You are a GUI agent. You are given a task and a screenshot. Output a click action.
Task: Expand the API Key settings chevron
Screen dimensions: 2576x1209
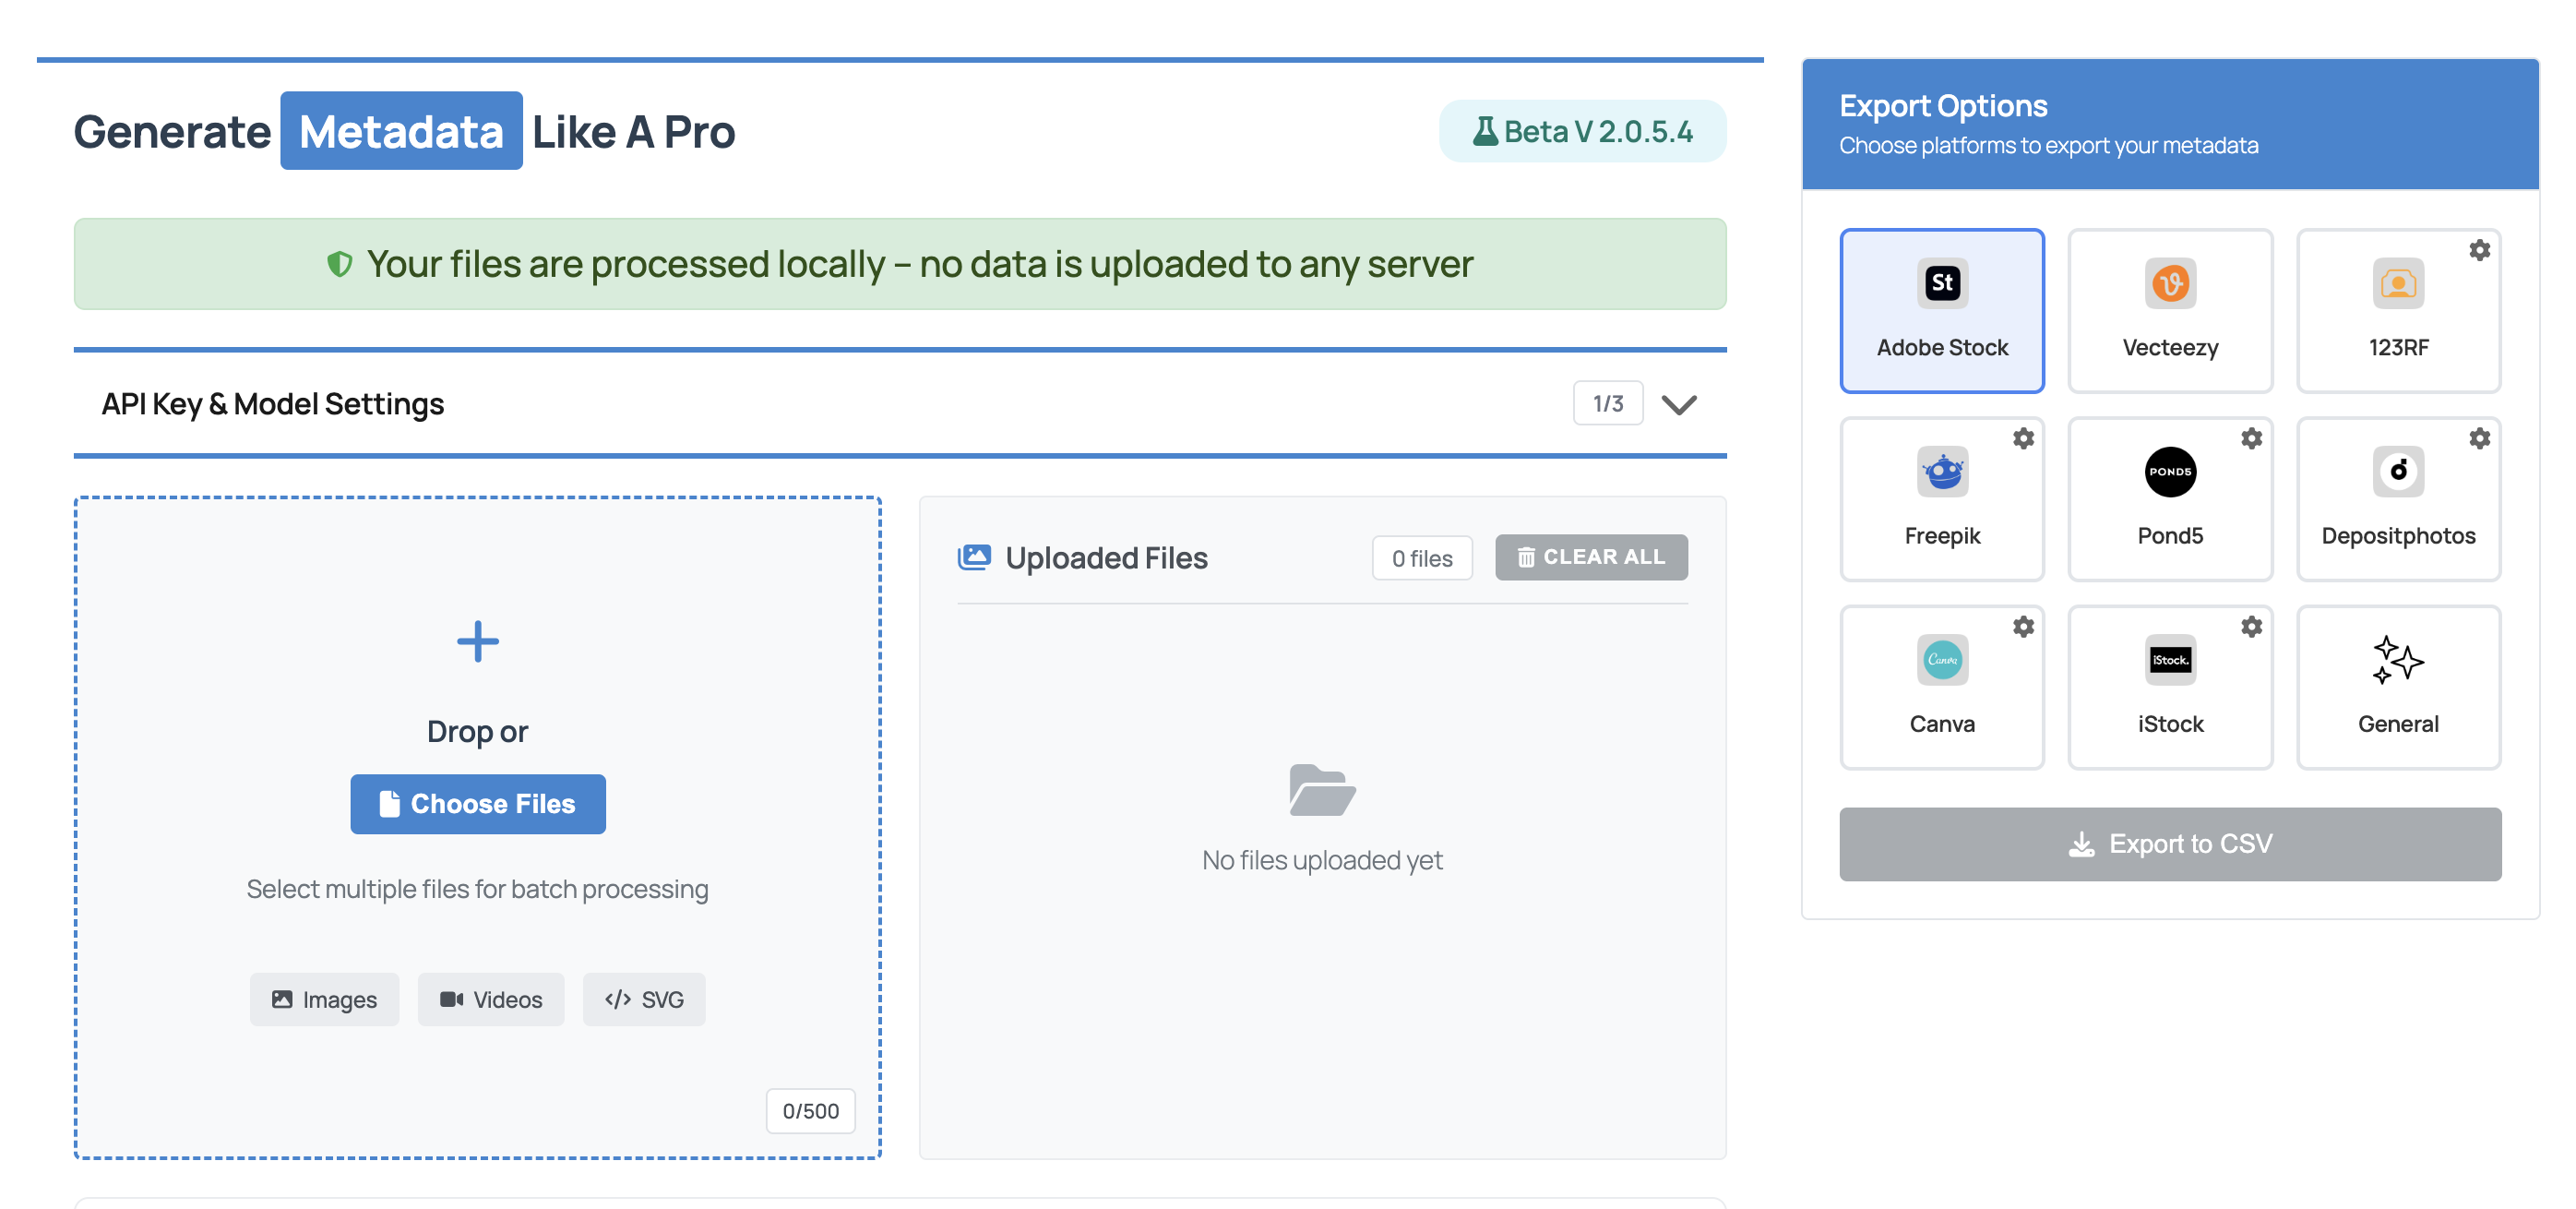tap(1678, 404)
